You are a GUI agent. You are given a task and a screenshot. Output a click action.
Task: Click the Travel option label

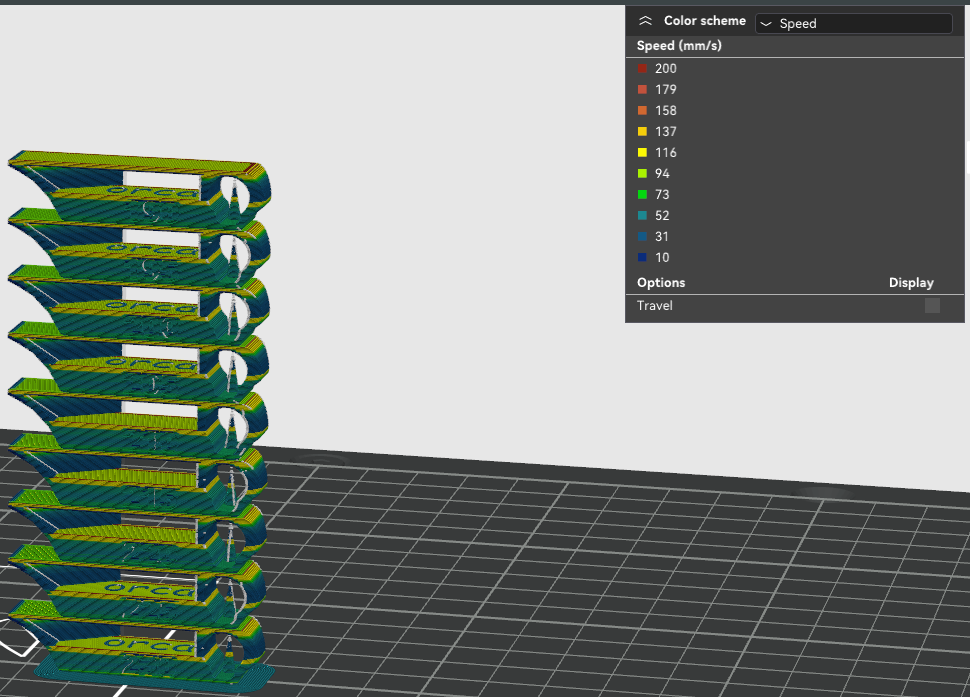coord(655,306)
